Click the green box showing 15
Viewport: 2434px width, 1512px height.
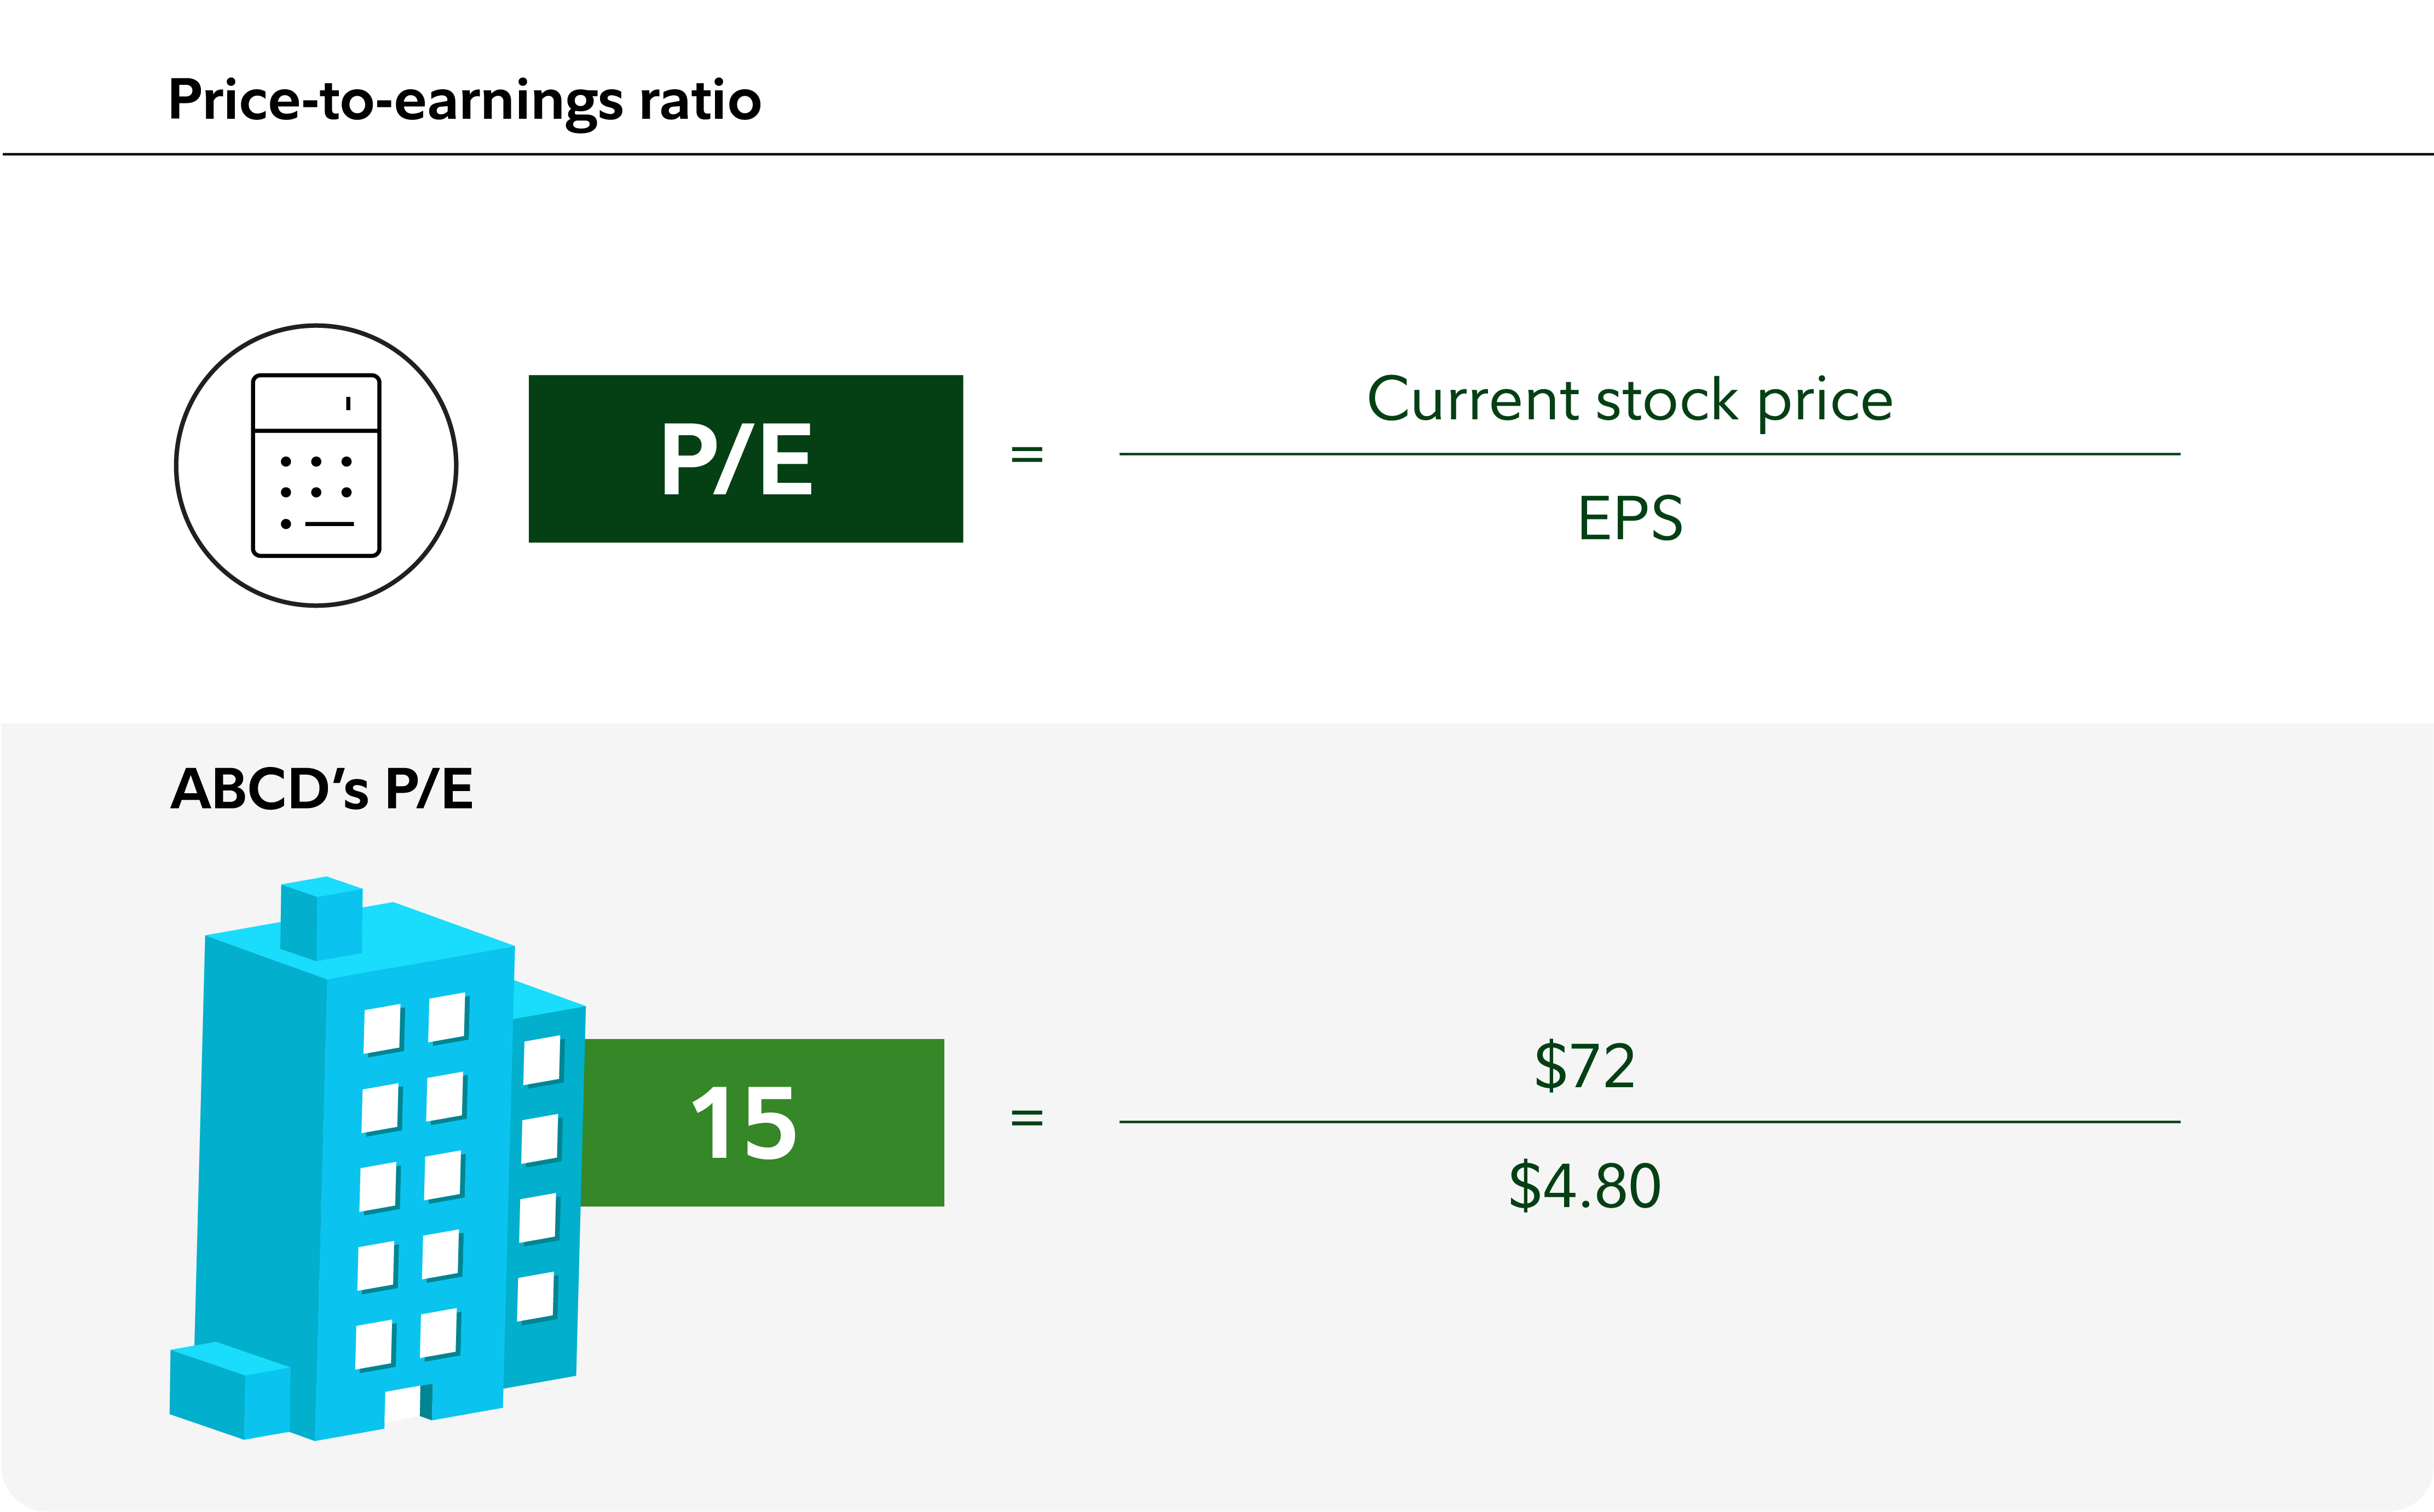(763, 1123)
